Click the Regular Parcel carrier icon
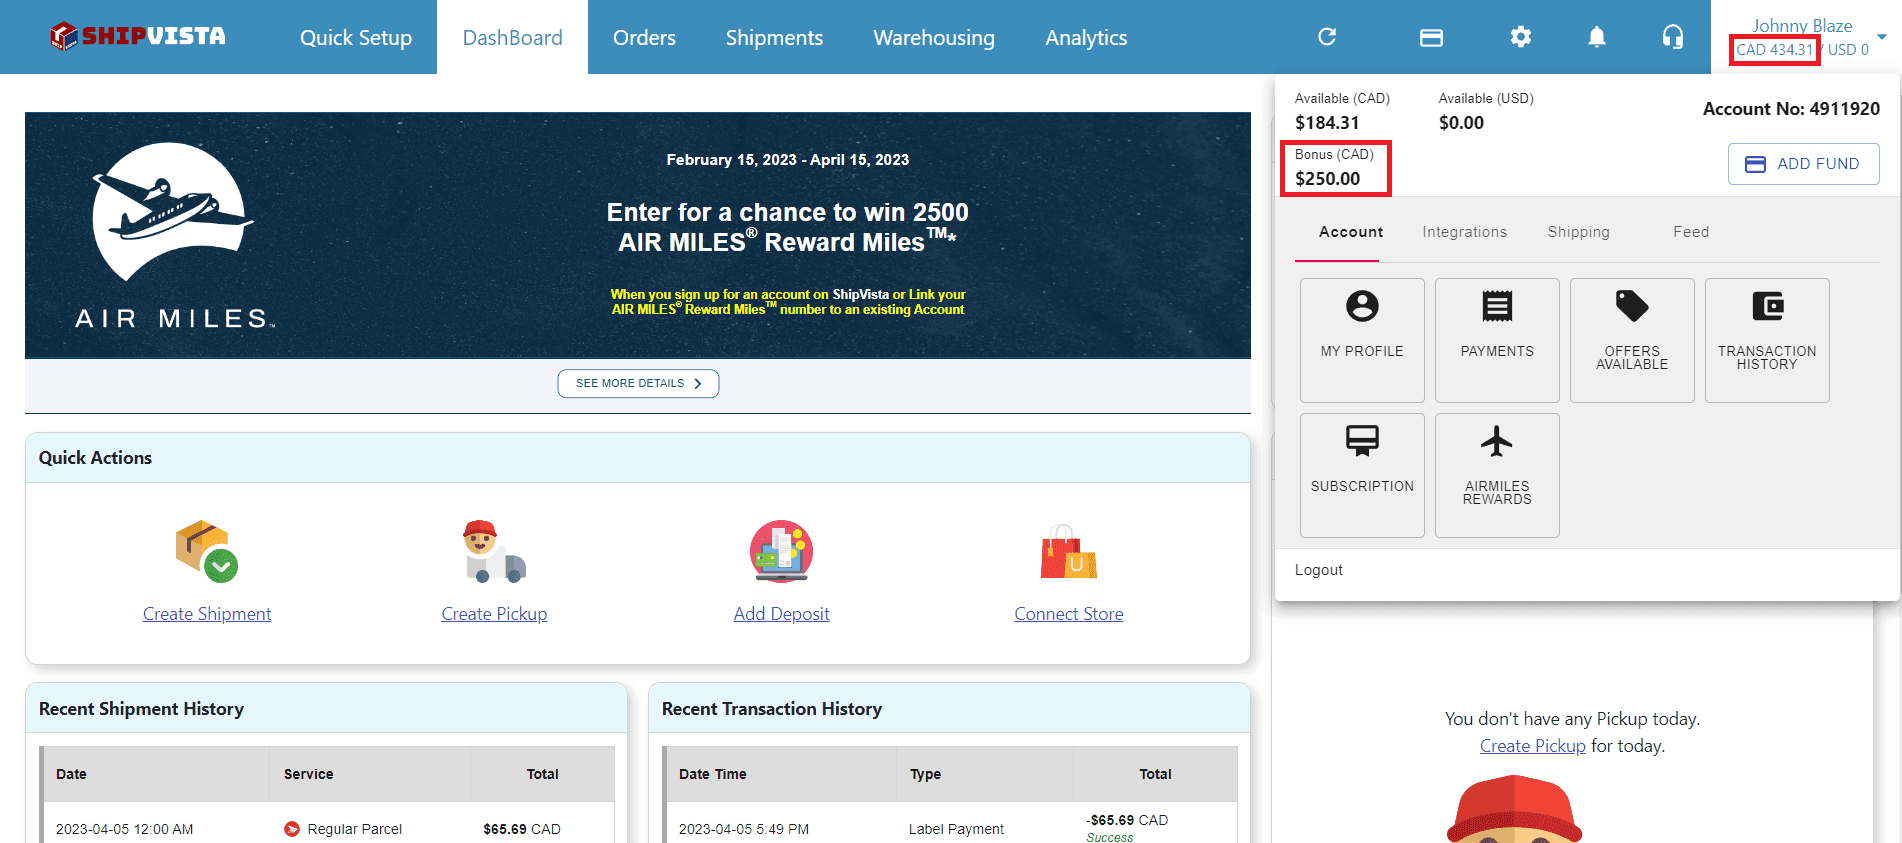 (x=292, y=829)
